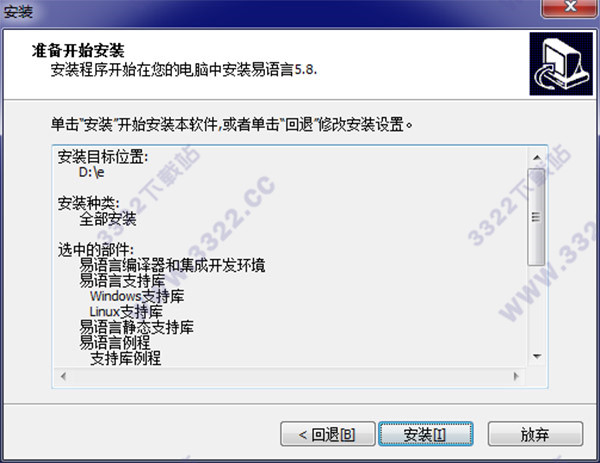
Task: Click the 易语言静态支持库 entry
Action: [x=136, y=327]
